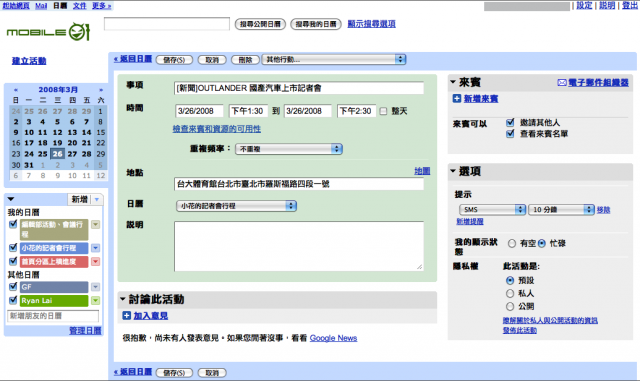Open 更多 menu in top navigation
Image resolution: width=640 pixels, height=381 pixels.
[x=101, y=6]
